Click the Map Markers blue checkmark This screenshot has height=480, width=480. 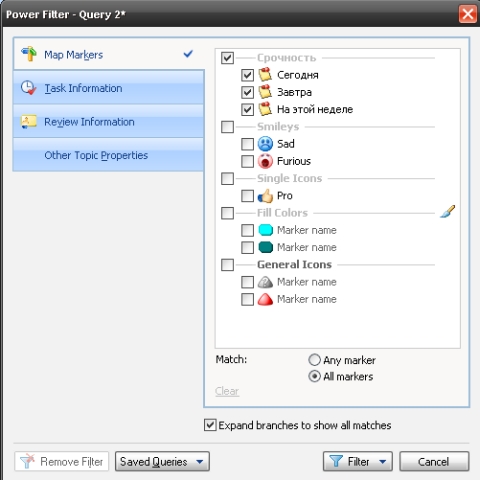coord(188,53)
